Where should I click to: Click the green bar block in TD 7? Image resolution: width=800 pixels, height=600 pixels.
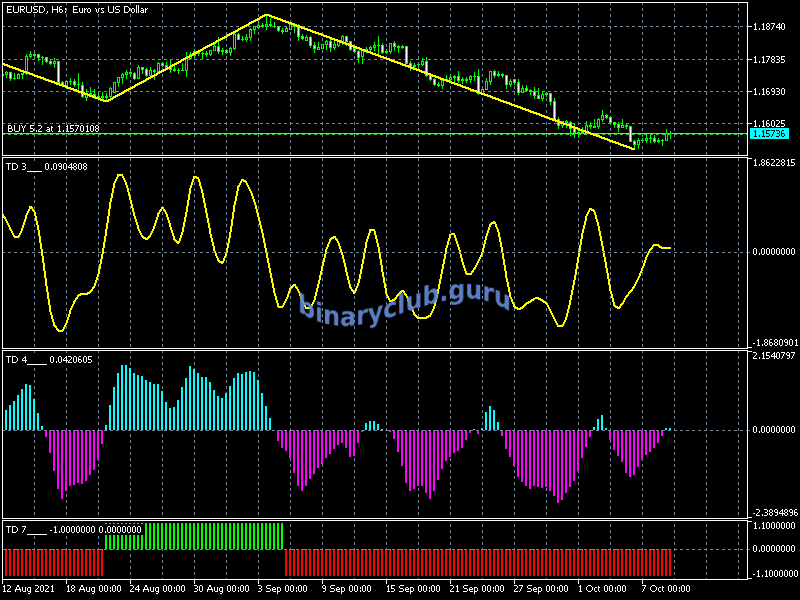(x=195, y=535)
